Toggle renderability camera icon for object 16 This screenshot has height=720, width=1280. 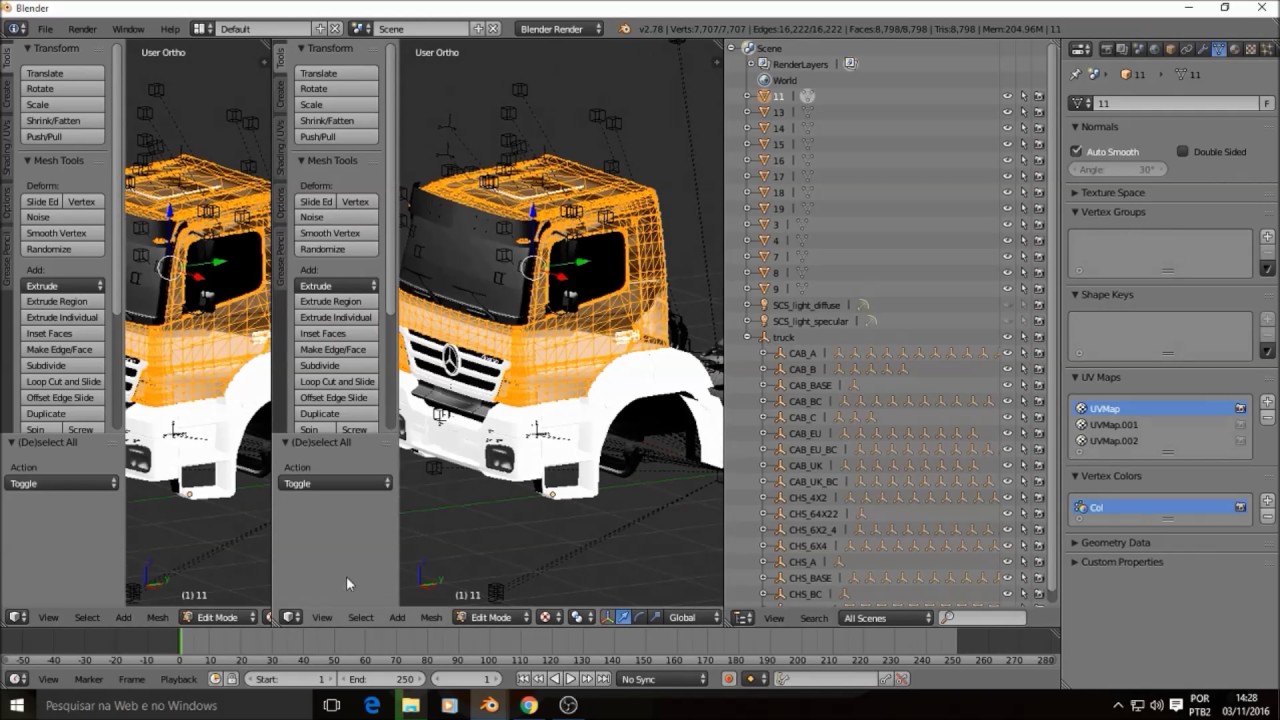[x=1039, y=160]
